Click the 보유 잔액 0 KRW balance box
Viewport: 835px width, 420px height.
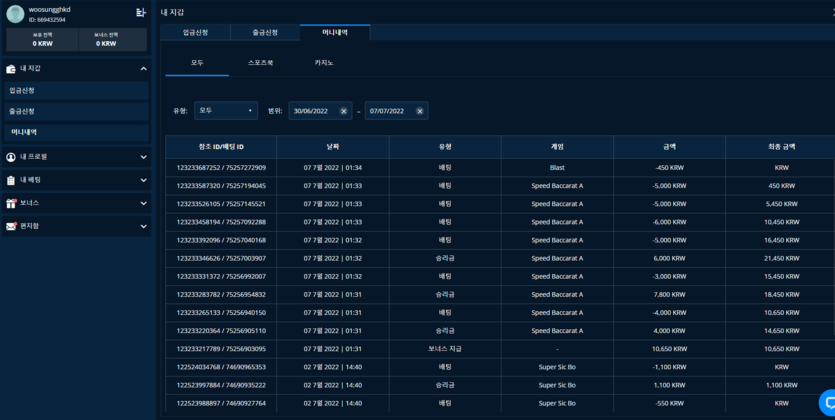[43, 40]
